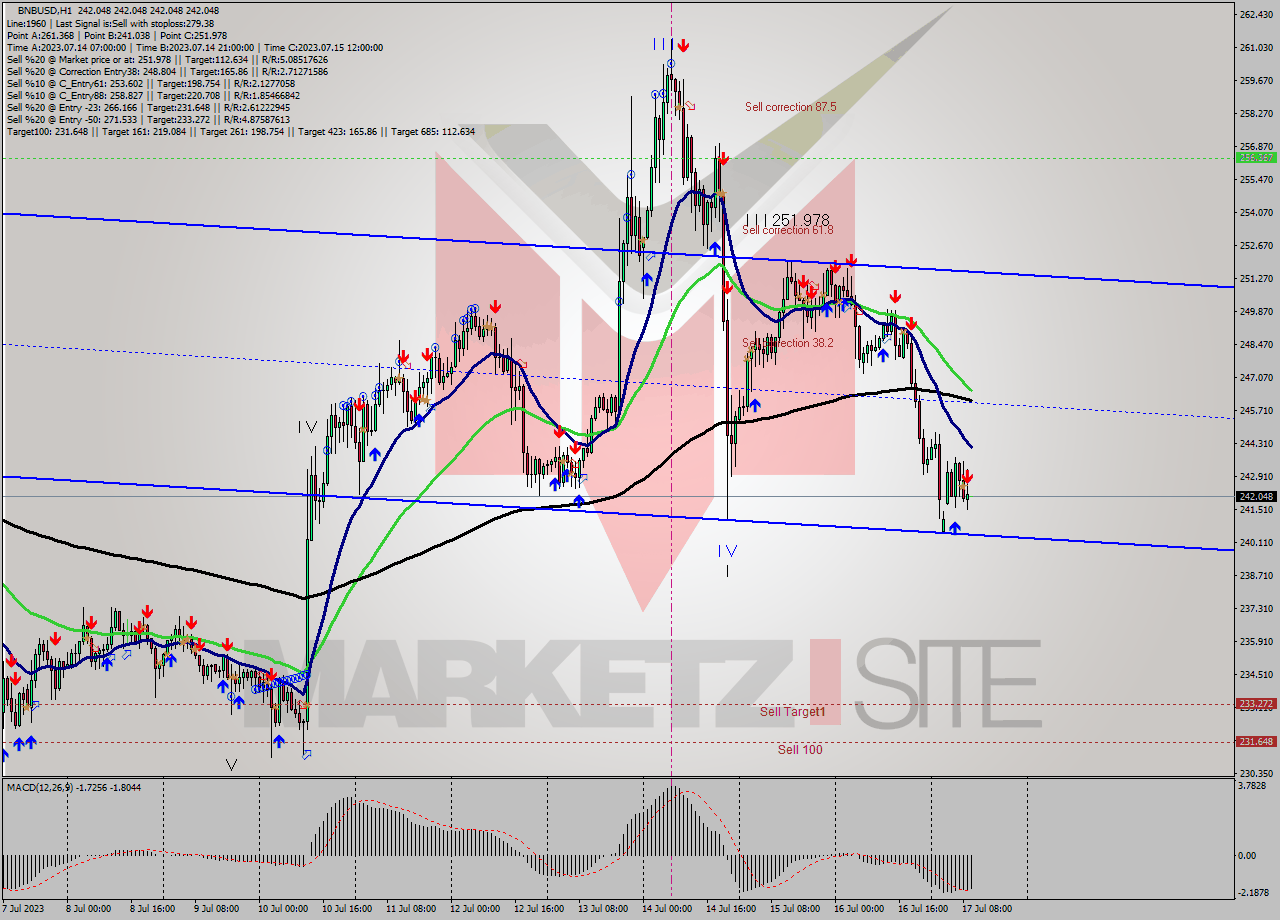Click the green price tag on the price axis

[1256, 158]
